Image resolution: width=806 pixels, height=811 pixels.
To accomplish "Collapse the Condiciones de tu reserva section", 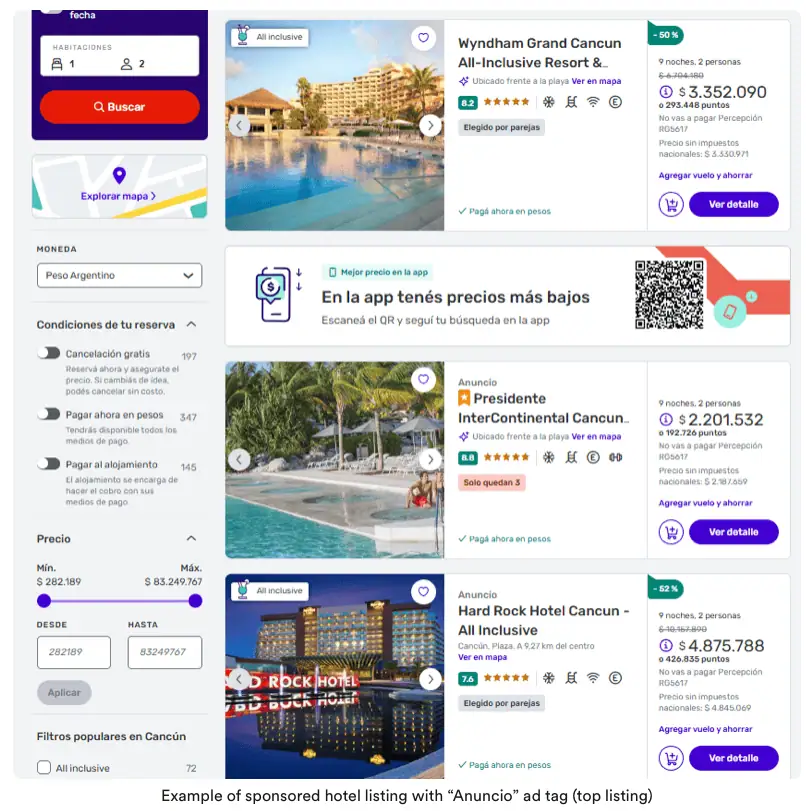I will click(191, 324).
